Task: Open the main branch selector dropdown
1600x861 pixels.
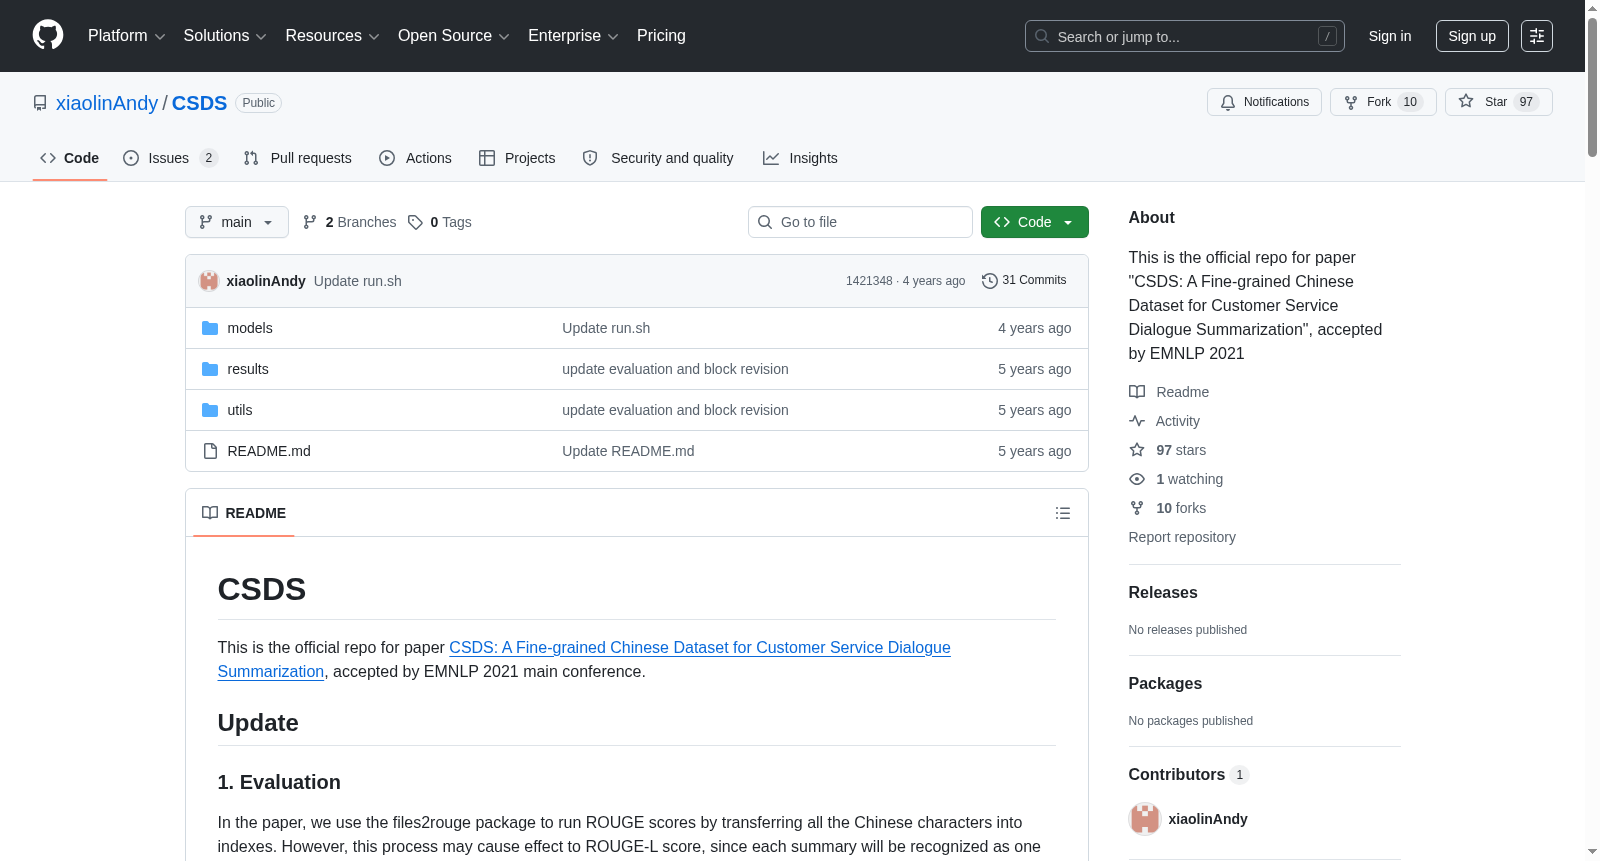Action: (x=237, y=222)
